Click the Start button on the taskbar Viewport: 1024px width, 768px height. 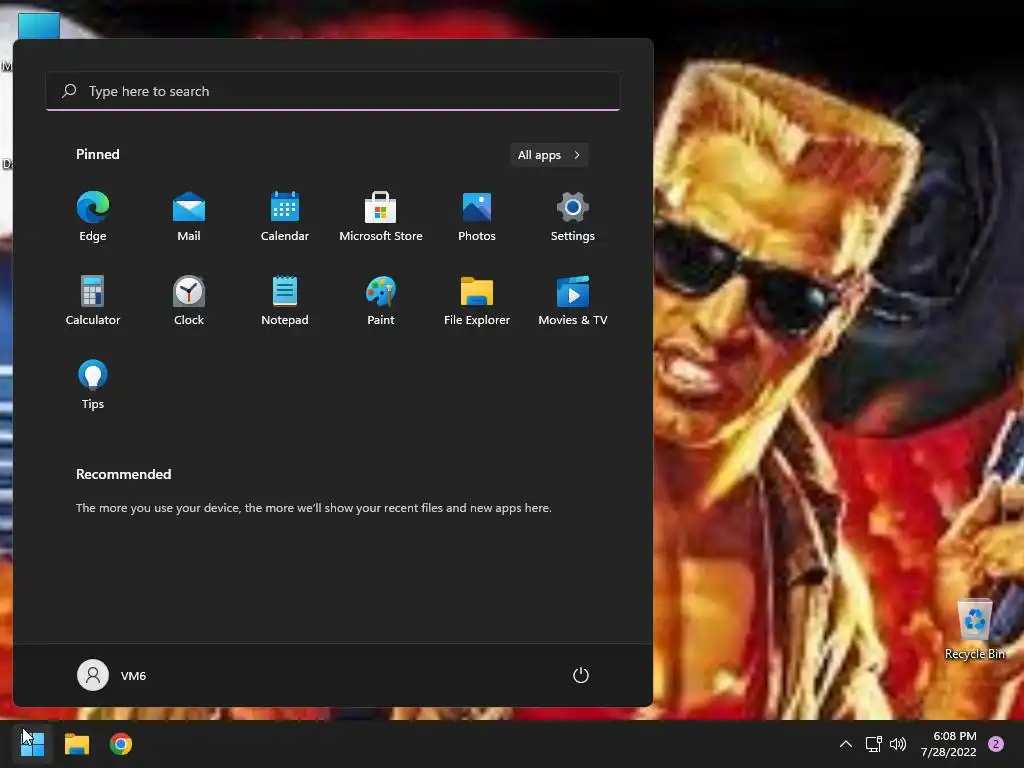click(x=32, y=744)
